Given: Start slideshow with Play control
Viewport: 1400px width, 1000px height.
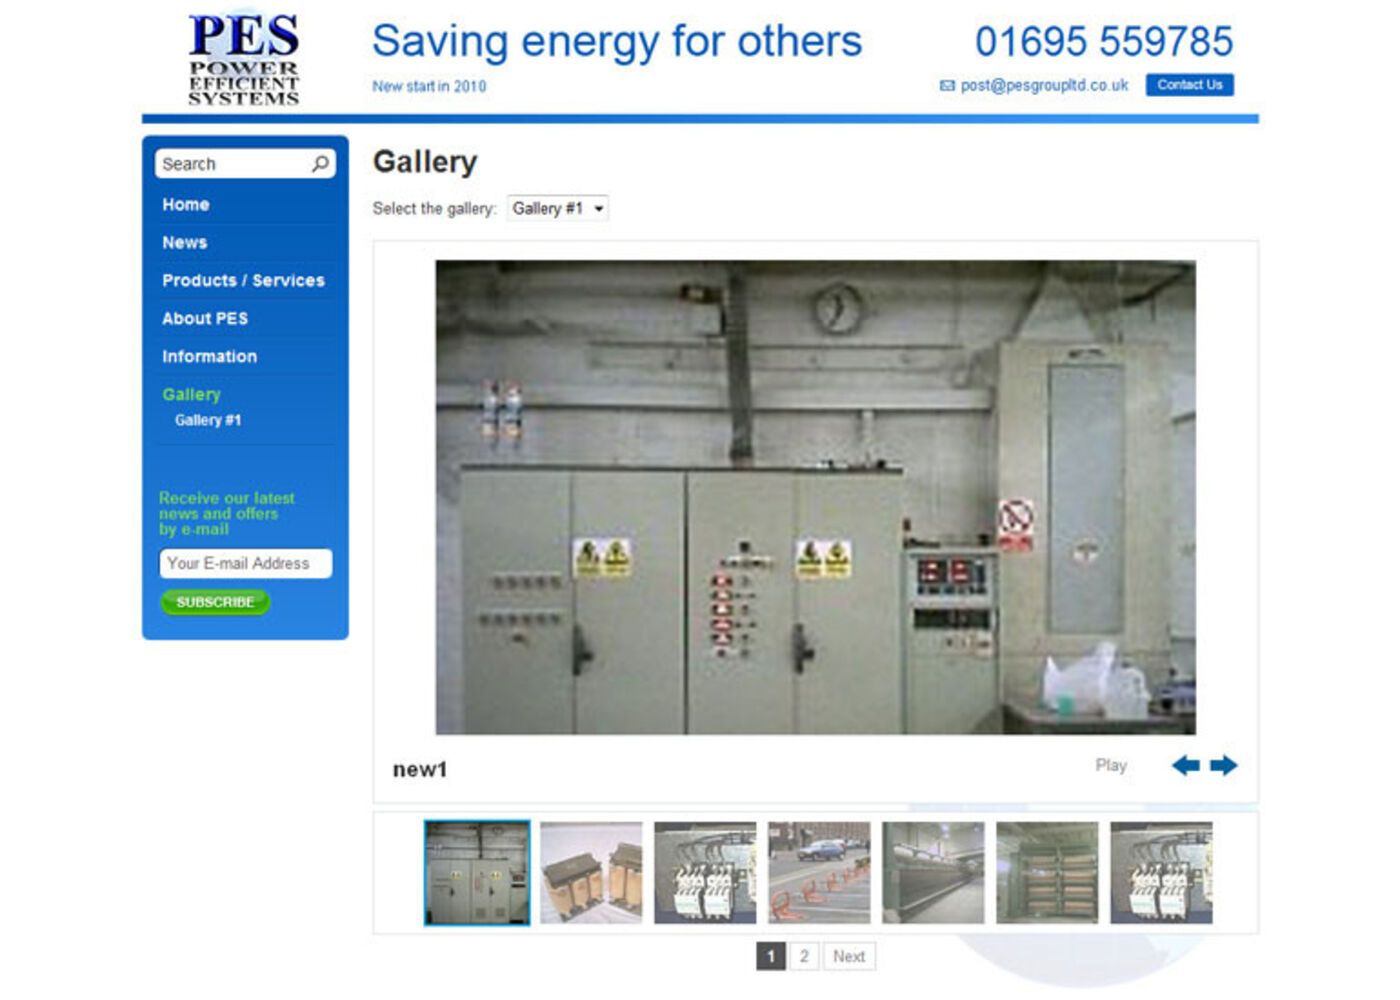Looking at the screenshot, I should pos(1111,765).
